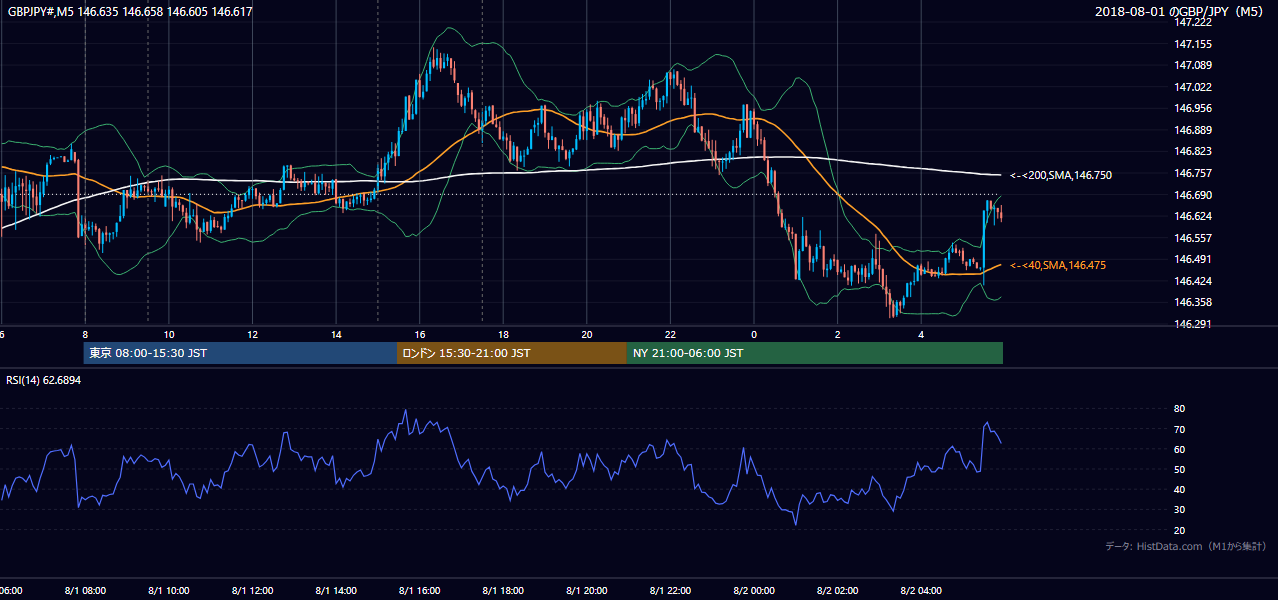Click price level 146.624 on axis
Image resolution: width=1278 pixels, height=600 pixels.
(1194, 216)
